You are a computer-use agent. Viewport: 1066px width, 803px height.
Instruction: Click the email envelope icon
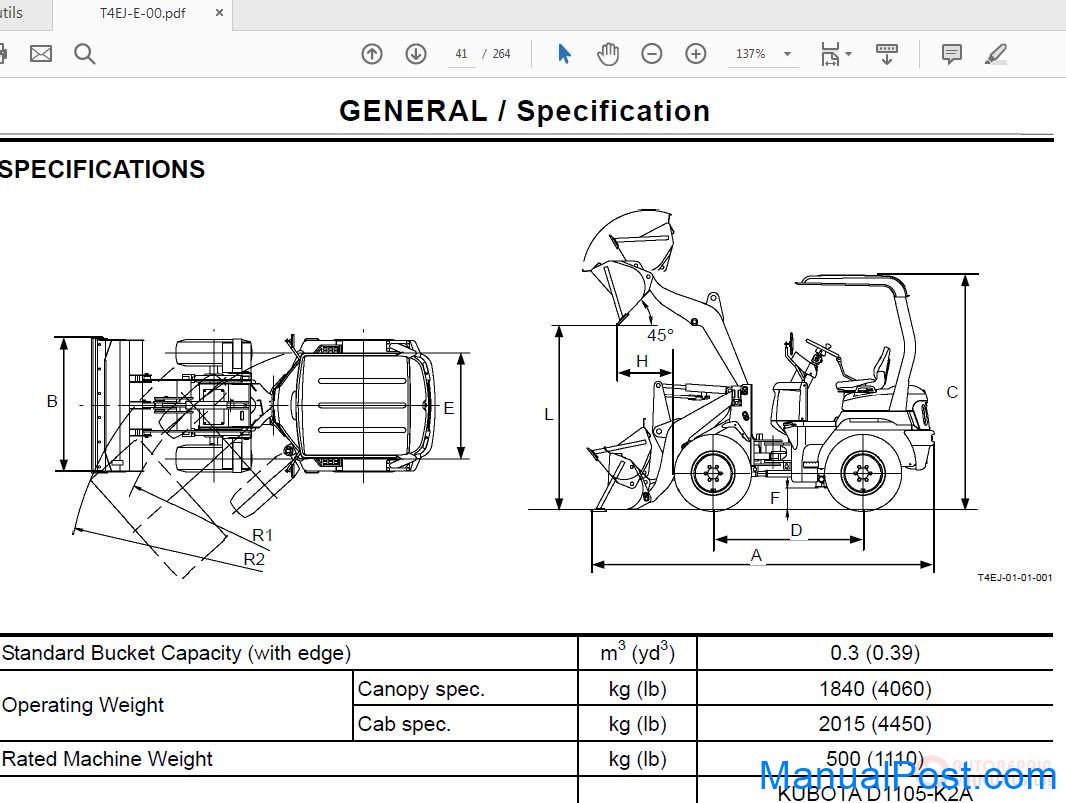(x=41, y=54)
